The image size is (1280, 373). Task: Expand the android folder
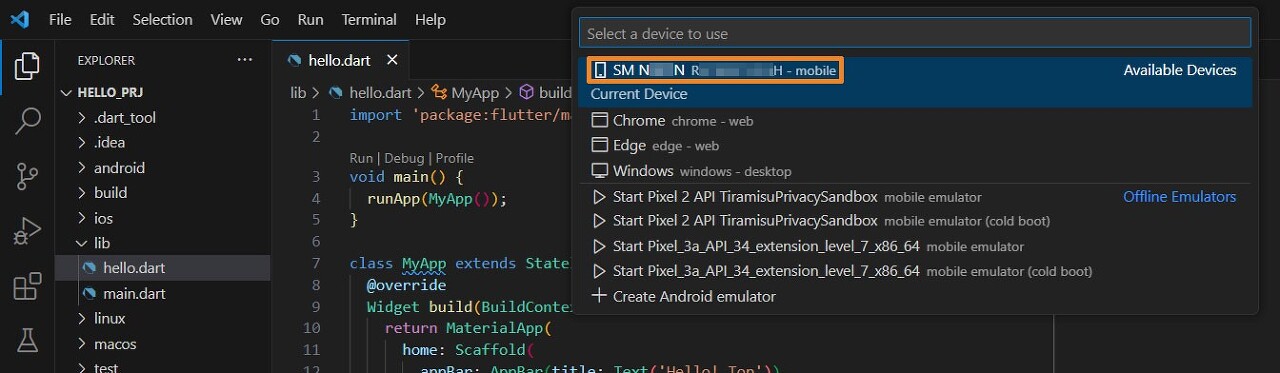(162, 168)
